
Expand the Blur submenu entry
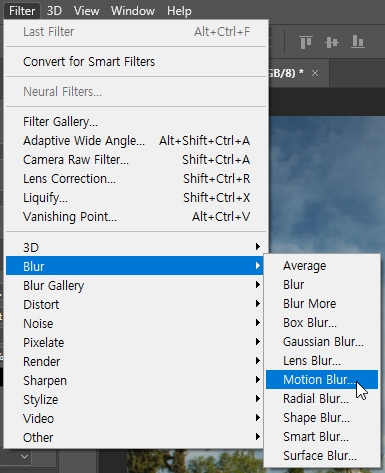tap(136, 266)
